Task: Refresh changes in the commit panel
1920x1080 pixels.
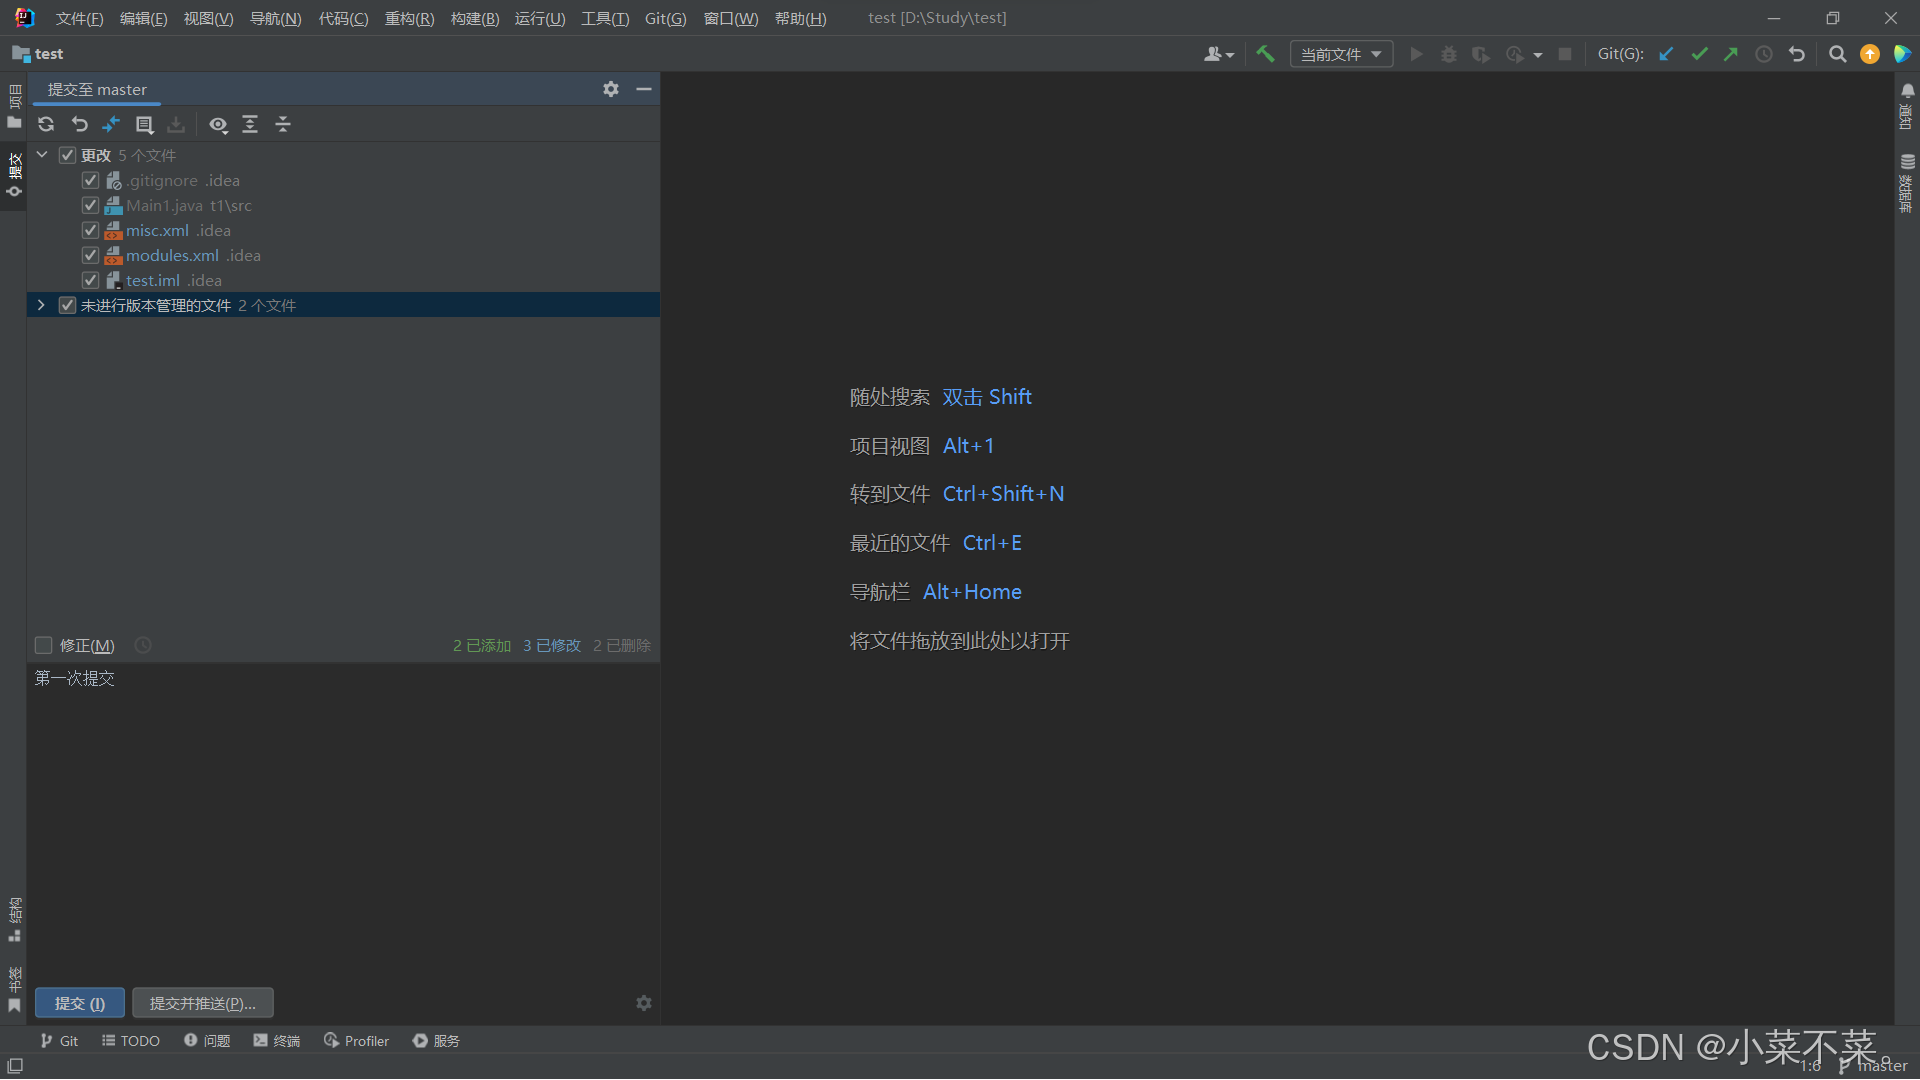Action: click(46, 125)
